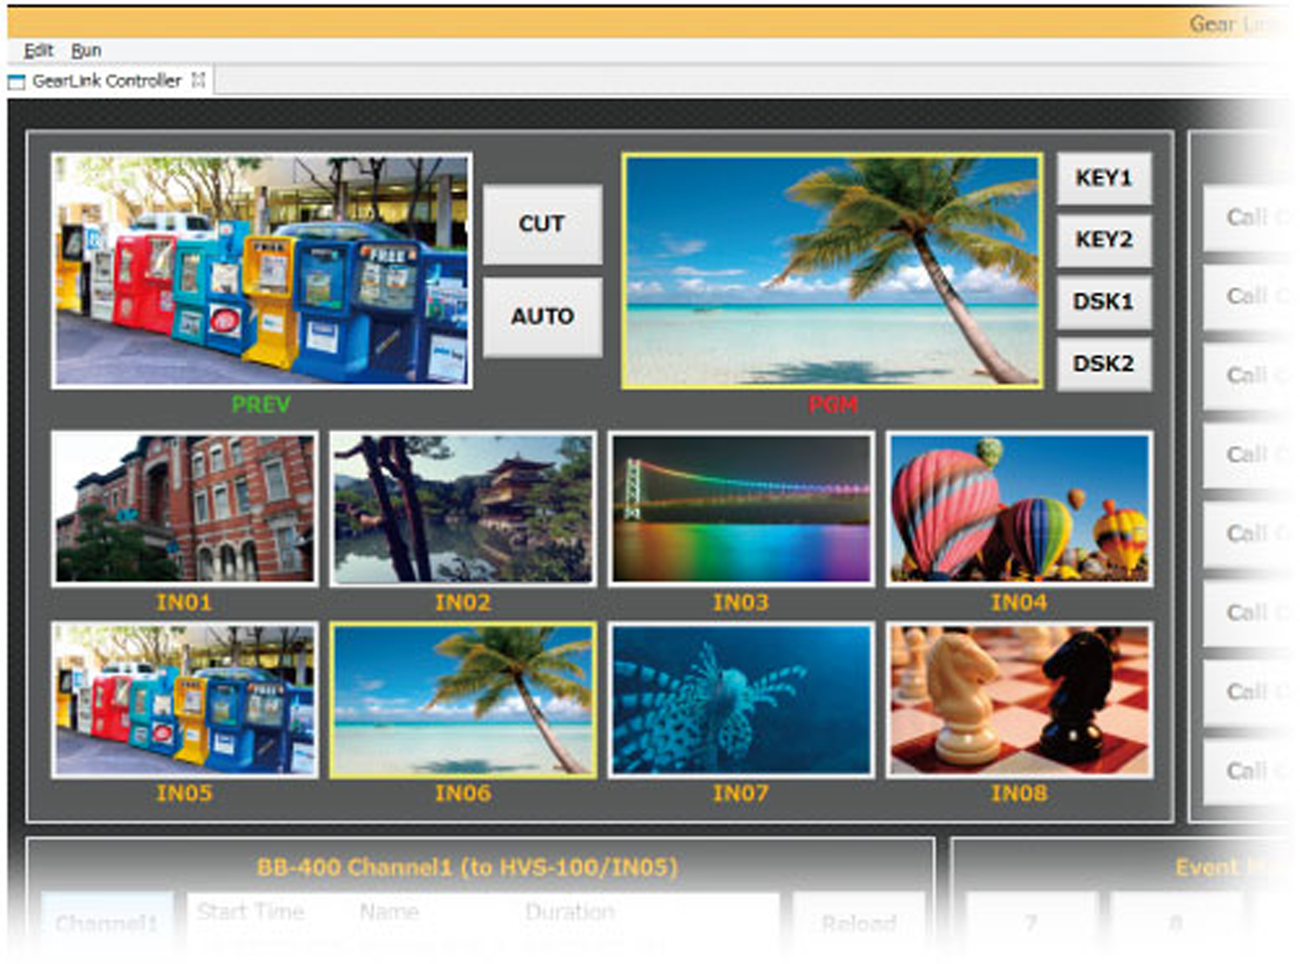Select the IN02 Japanese temple source
The width and height of the screenshot is (1300, 964).
462,509
